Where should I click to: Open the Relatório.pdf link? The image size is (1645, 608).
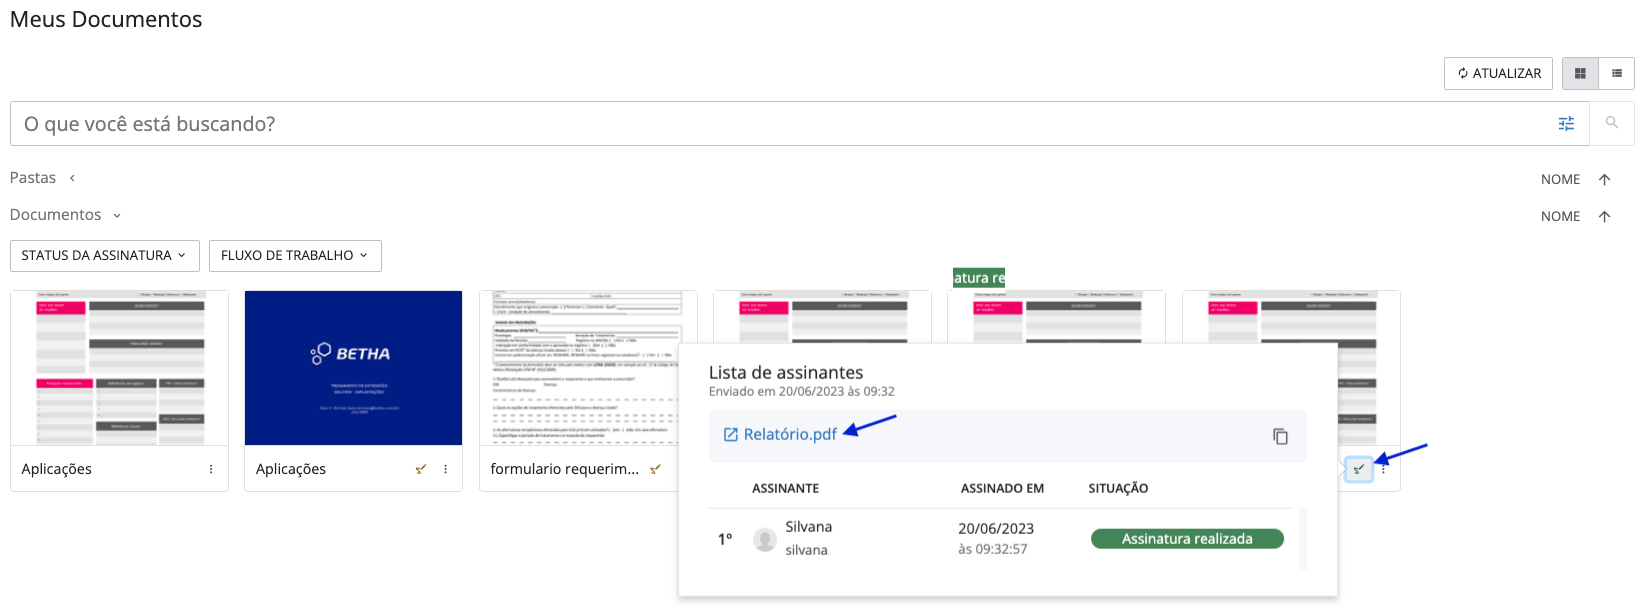pos(789,434)
